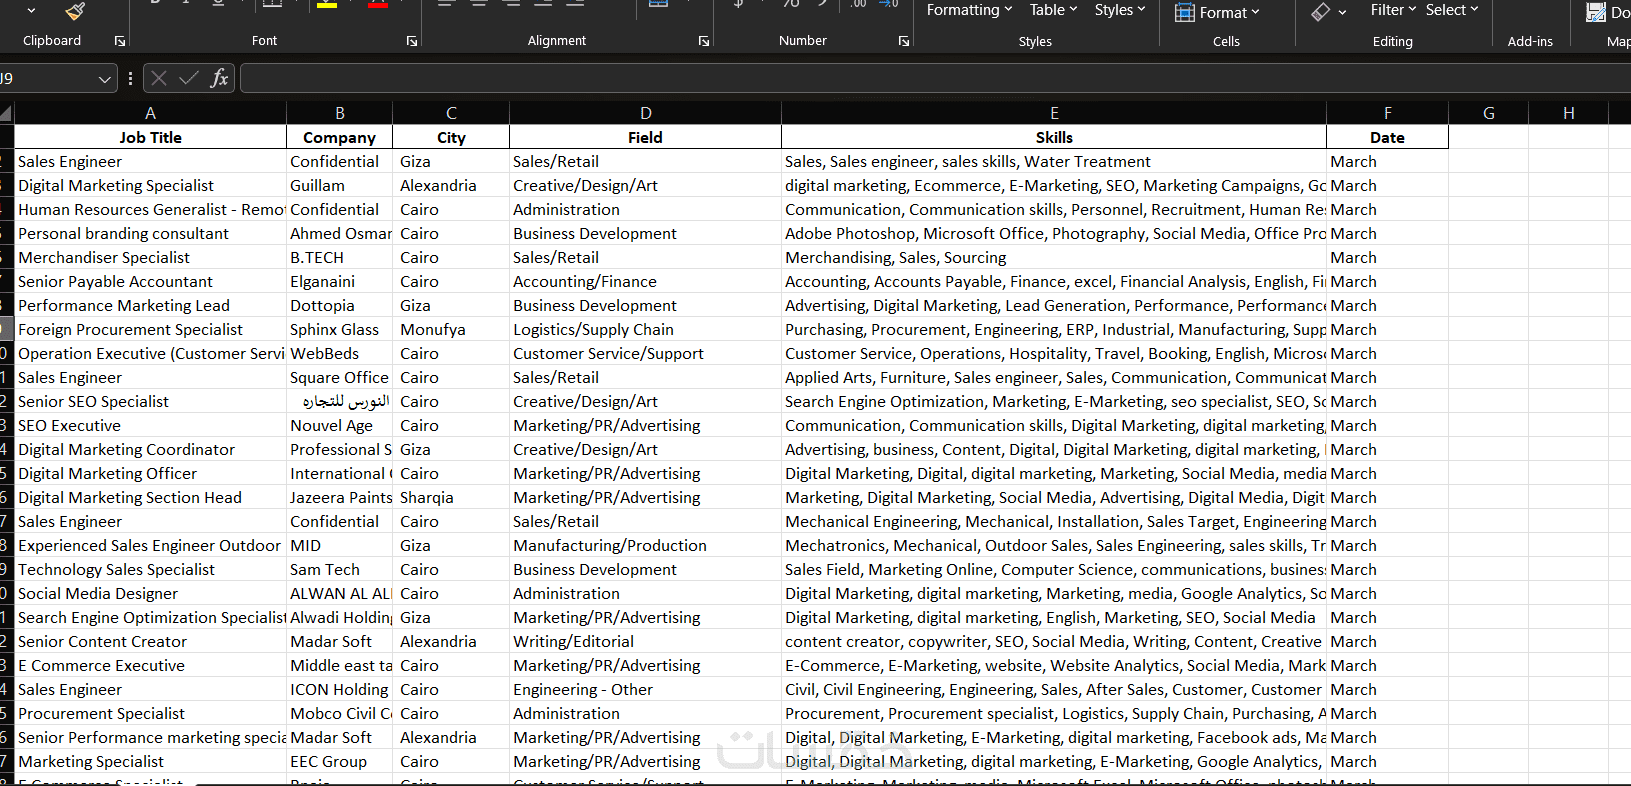The height and width of the screenshot is (786, 1631).
Task: Select the Merchandiser Specialist cell
Action: tap(150, 257)
